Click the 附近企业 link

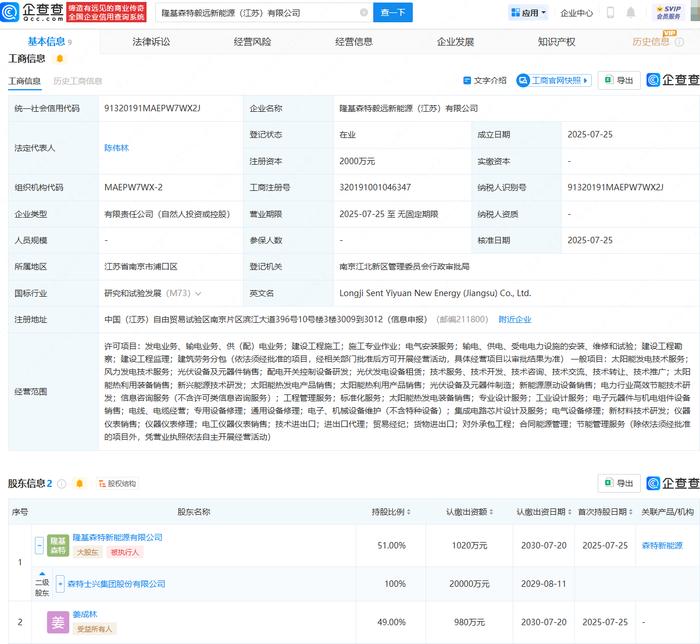515,320
